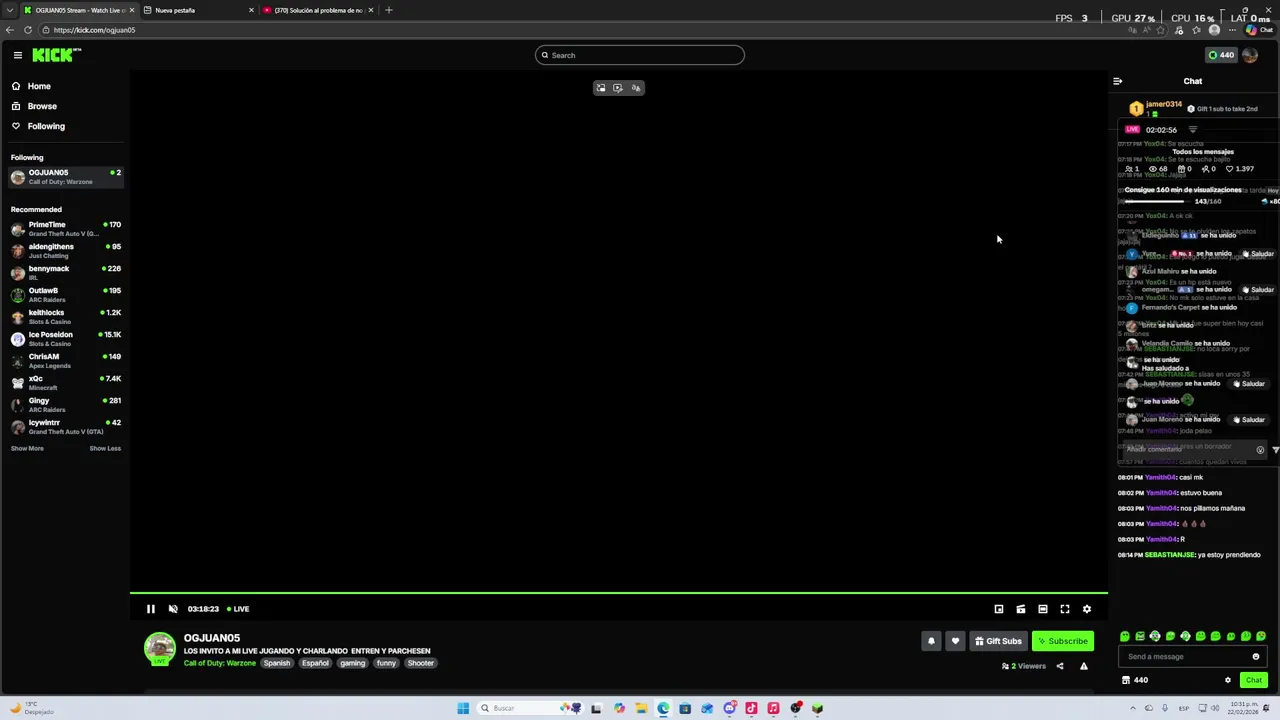The height and width of the screenshot is (720, 1280).
Task: Click the Gift Subs button
Action: click(998, 641)
